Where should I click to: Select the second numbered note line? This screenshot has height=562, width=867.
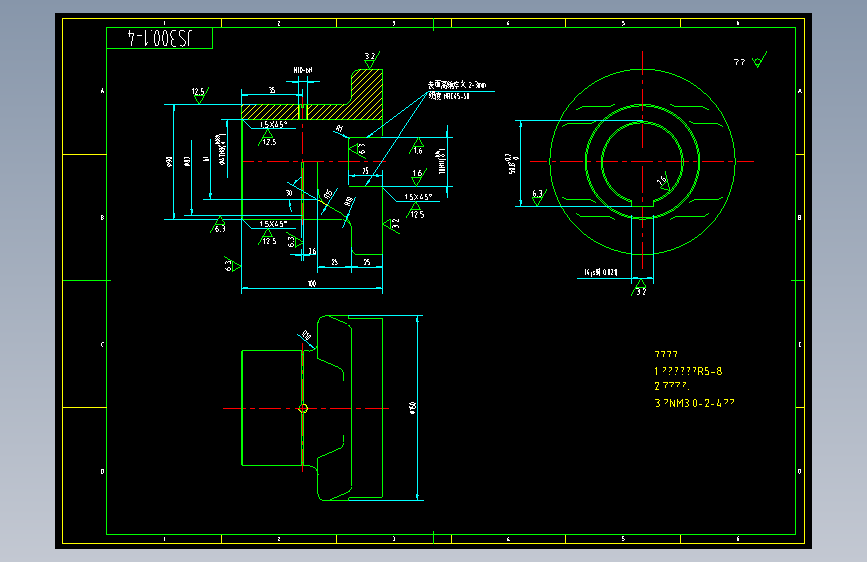(x=672, y=386)
